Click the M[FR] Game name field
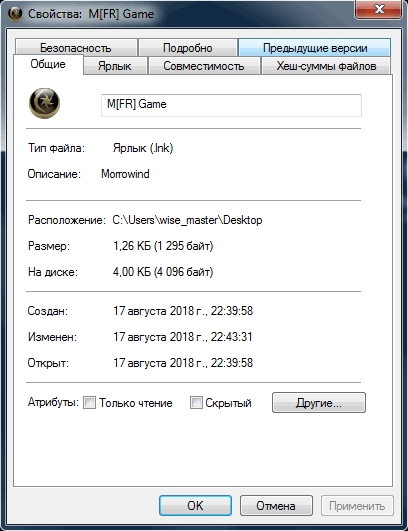This screenshot has height=531, width=408. pyautogui.click(x=231, y=105)
